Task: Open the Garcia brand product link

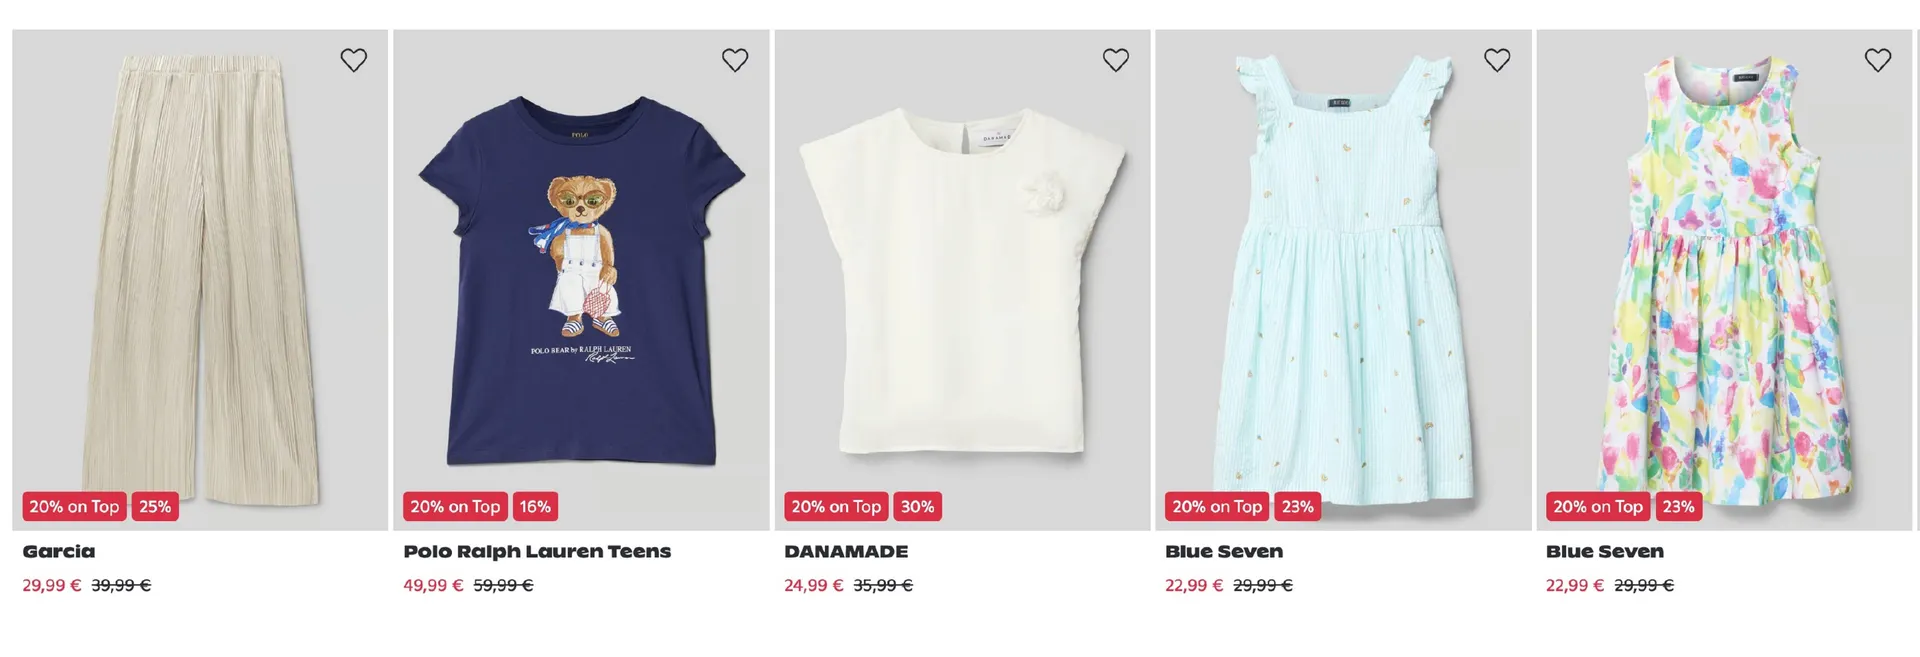Action: (x=59, y=551)
